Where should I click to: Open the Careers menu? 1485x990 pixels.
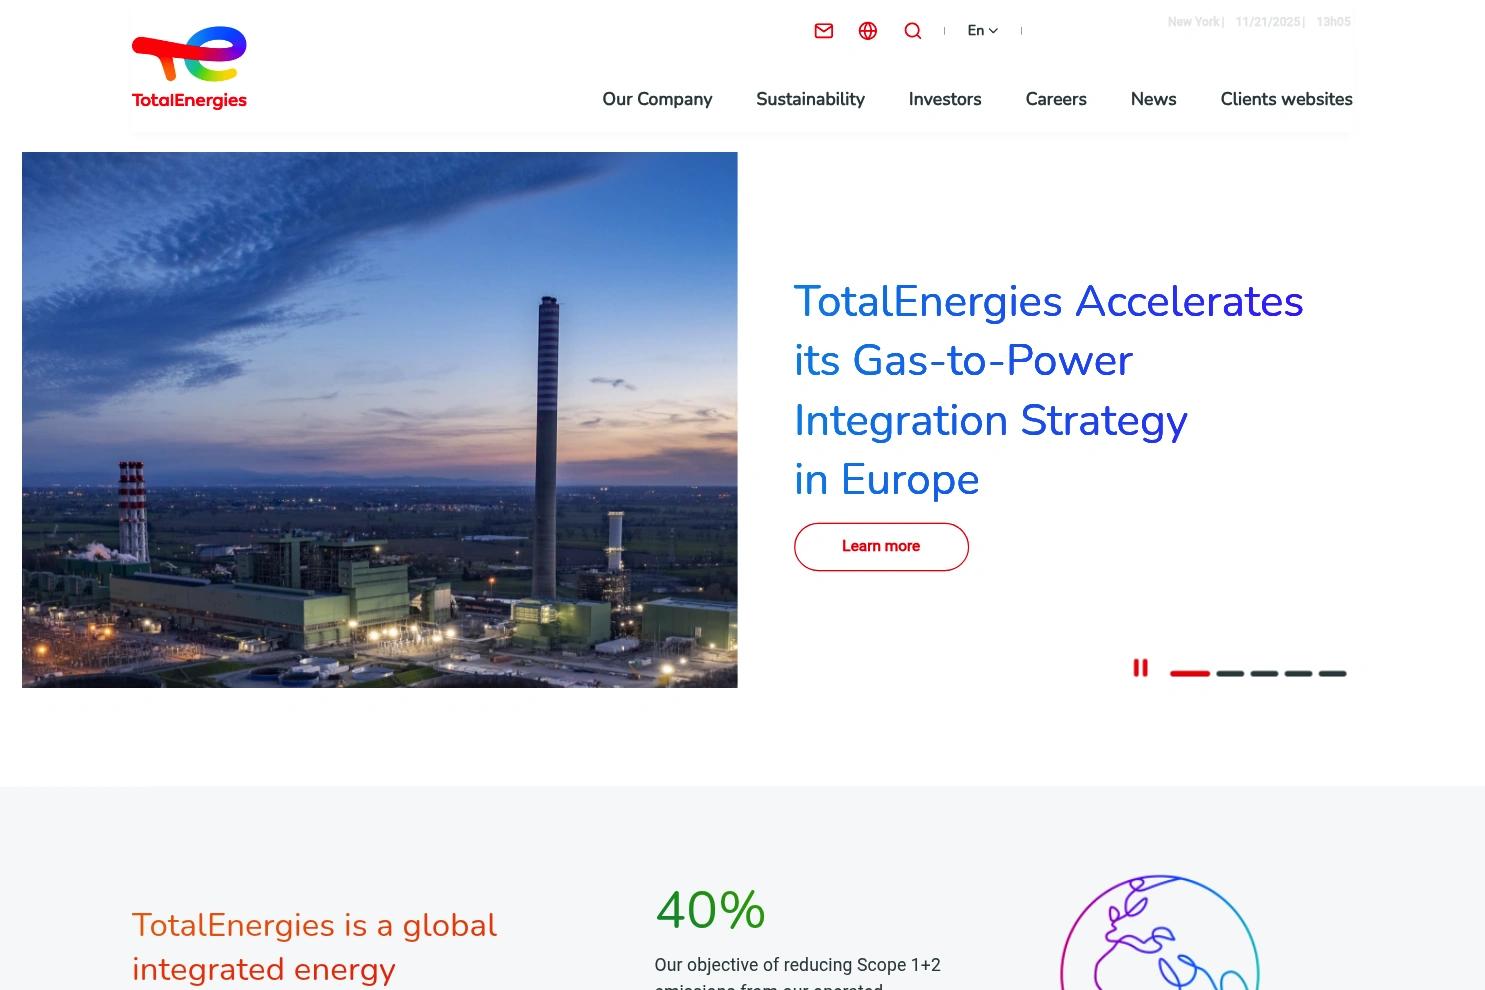tap(1056, 99)
